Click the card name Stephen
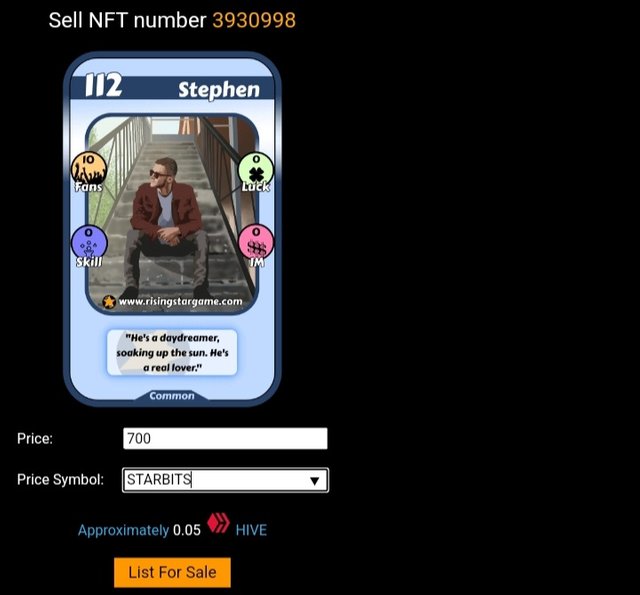Viewport: 640px width, 595px height. tap(219, 90)
